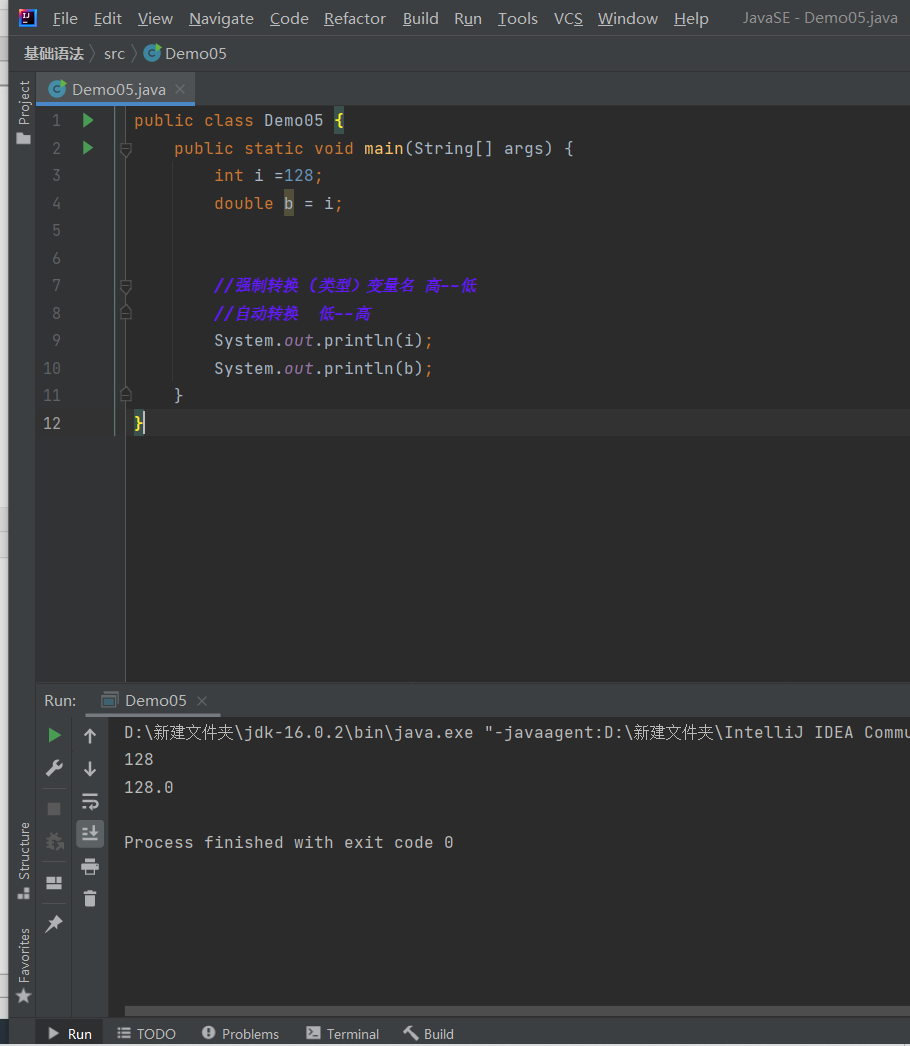Screen dimensions: 910x1046
Task: Open the View menu
Action: pos(155,19)
